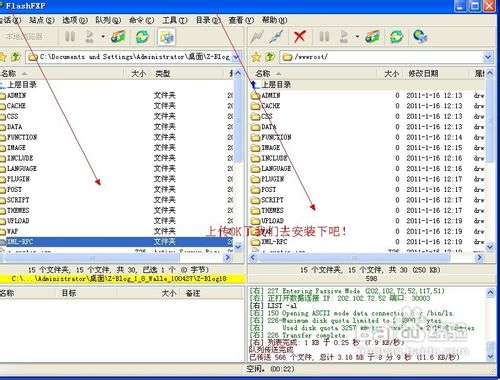Screen dimensions: 500x380
Task: Click right pane horizontal scroll left arrow
Action: click(253, 257)
